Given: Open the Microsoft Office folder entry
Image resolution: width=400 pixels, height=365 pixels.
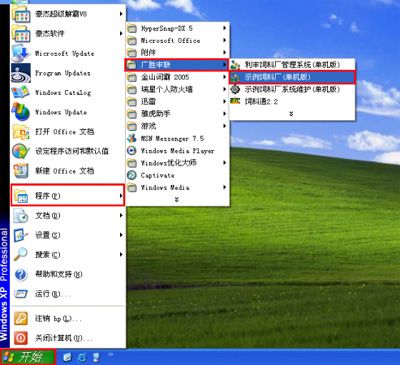Looking at the screenshot, I should click(177, 40).
